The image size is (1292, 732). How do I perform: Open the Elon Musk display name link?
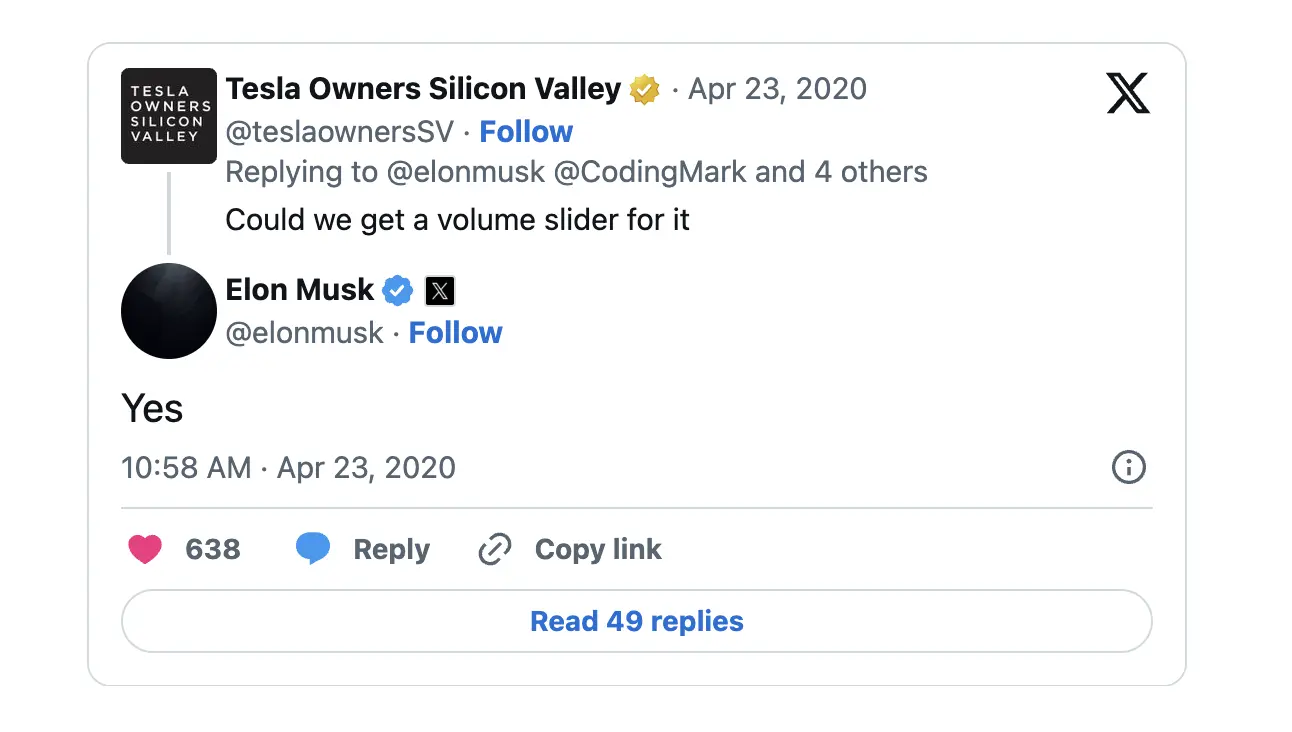[x=300, y=290]
